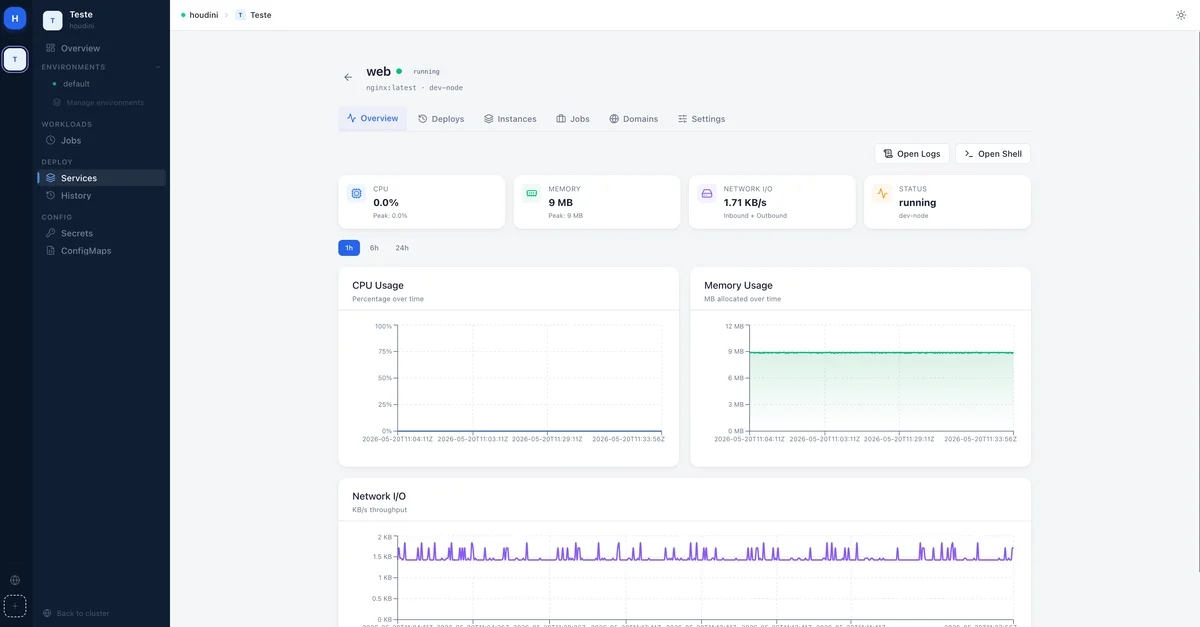Open Services in sidebar
The height and width of the screenshot is (627, 1200).
[100, 178]
